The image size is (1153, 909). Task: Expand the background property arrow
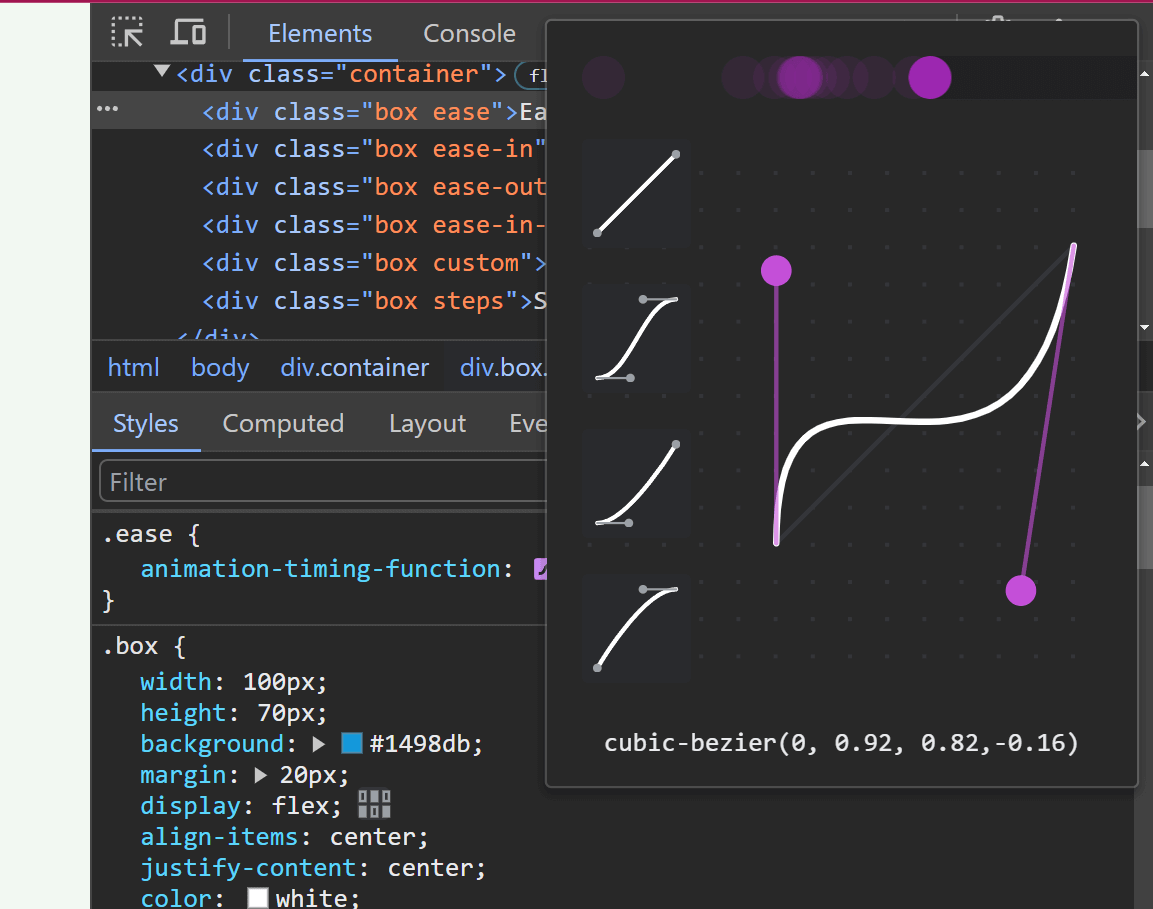320,743
